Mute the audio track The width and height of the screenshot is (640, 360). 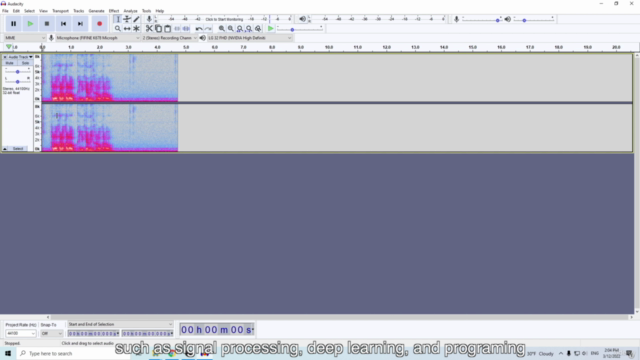[9, 63]
